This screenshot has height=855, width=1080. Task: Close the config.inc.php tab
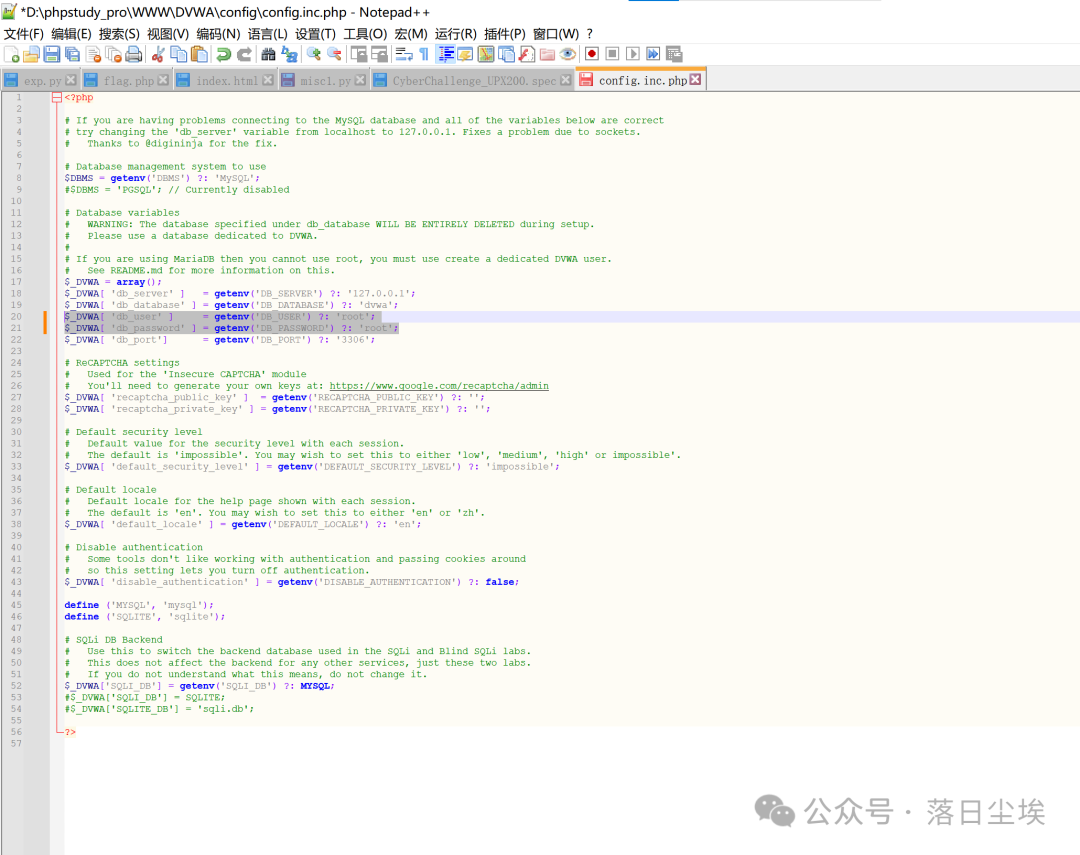coord(696,79)
